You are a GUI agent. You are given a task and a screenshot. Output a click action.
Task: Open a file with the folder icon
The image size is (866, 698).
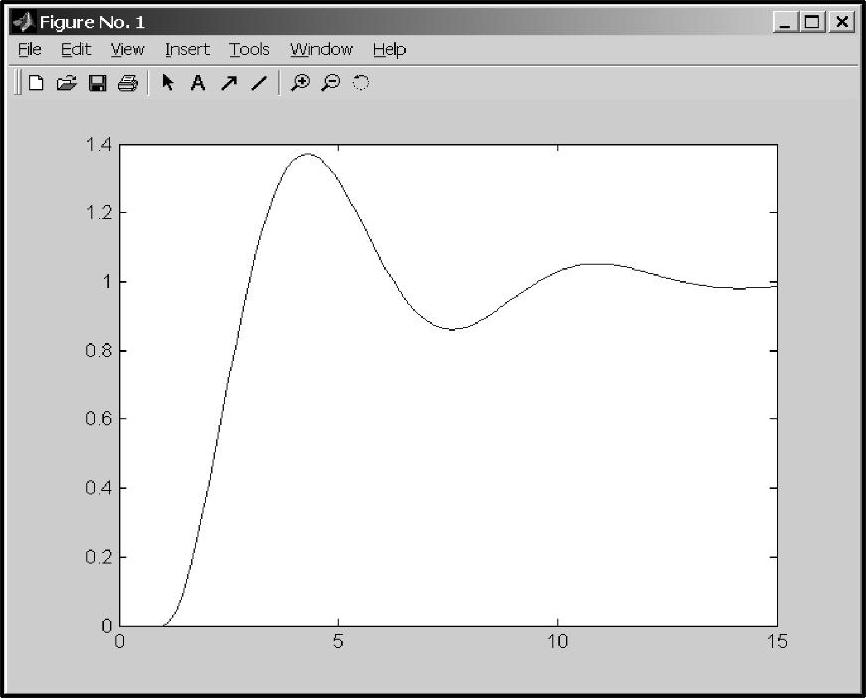pos(66,83)
